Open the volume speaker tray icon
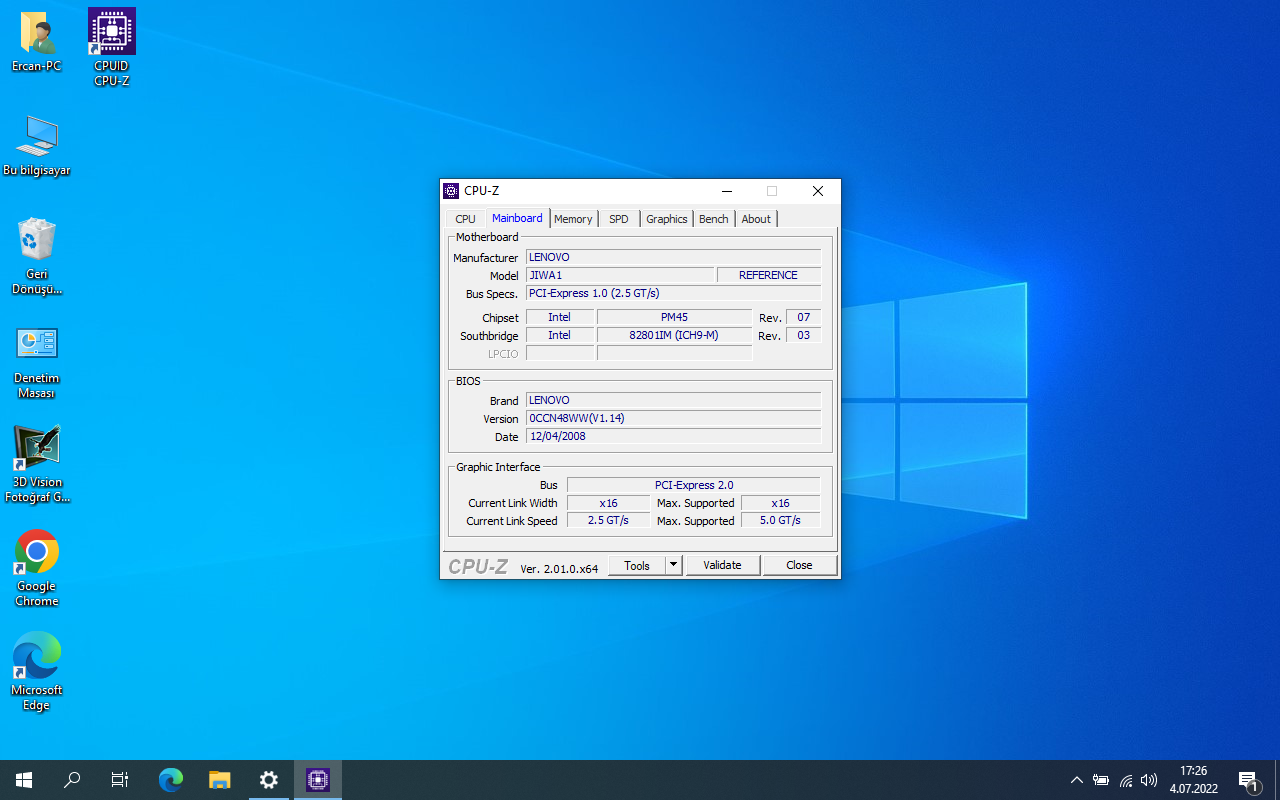The height and width of the screenshot is (800, 1280). (x=1149, y=780)
